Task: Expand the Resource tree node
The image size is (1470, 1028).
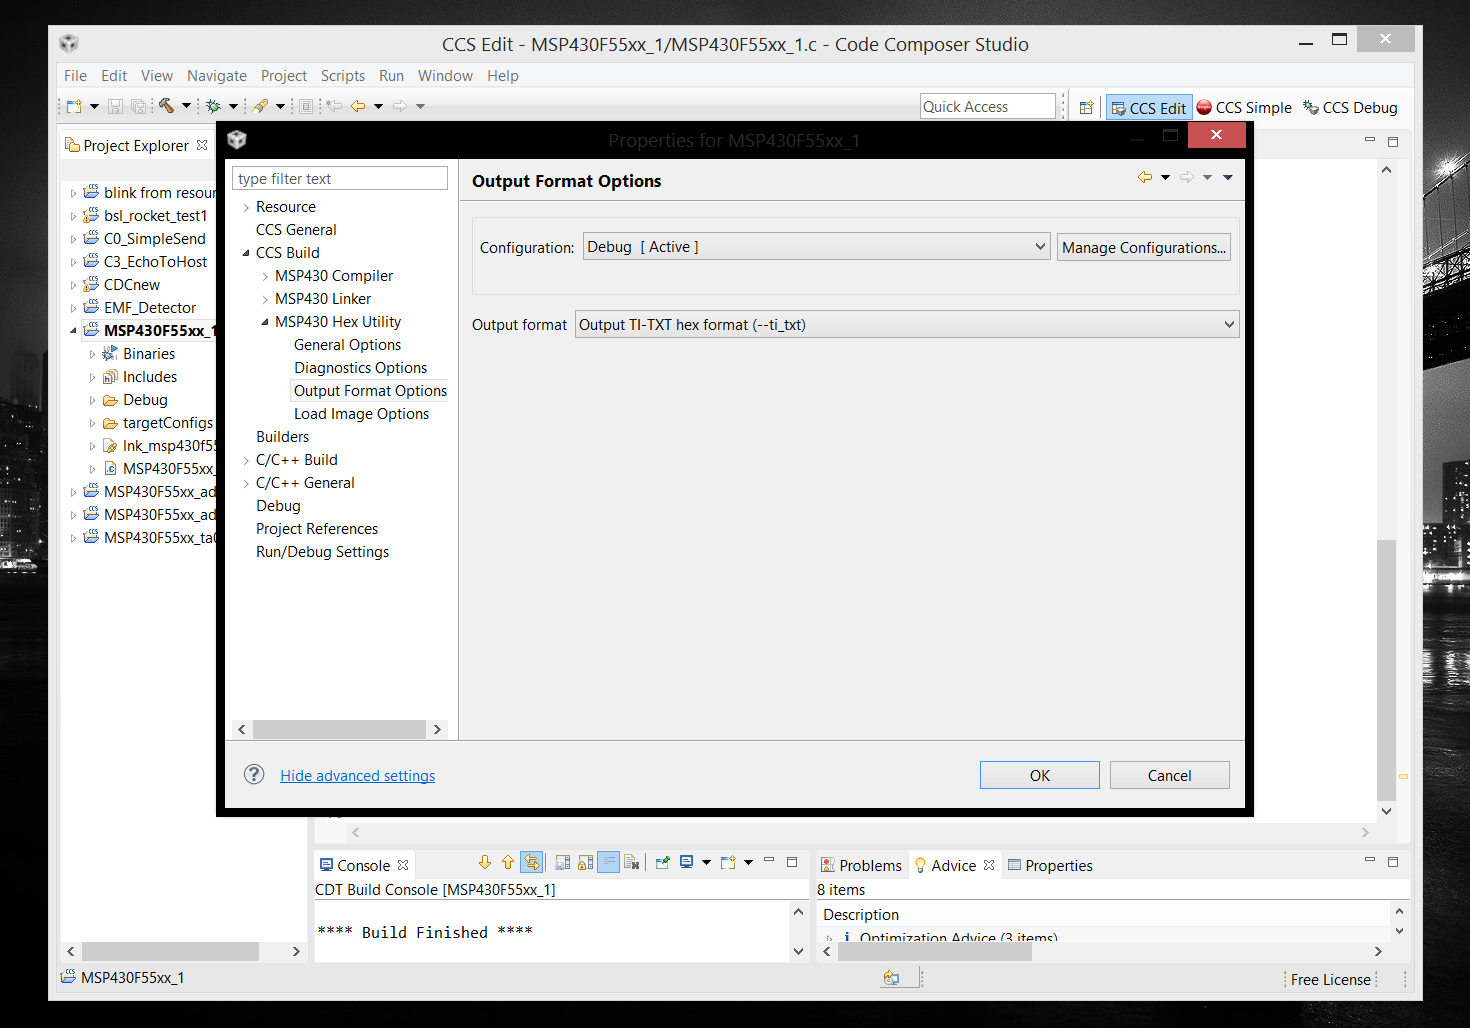Action: 246,207
